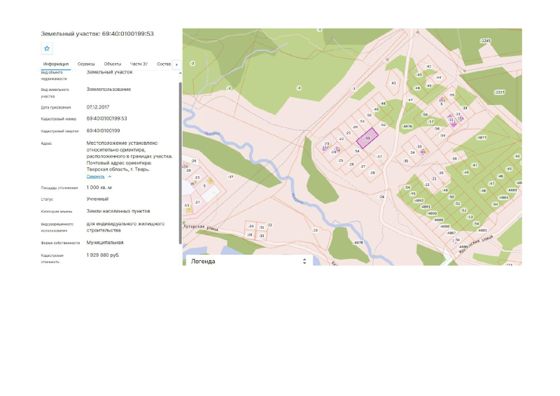Click the value Муниципальная
Screen dimensions: 560x396
[x=105, y=242]
